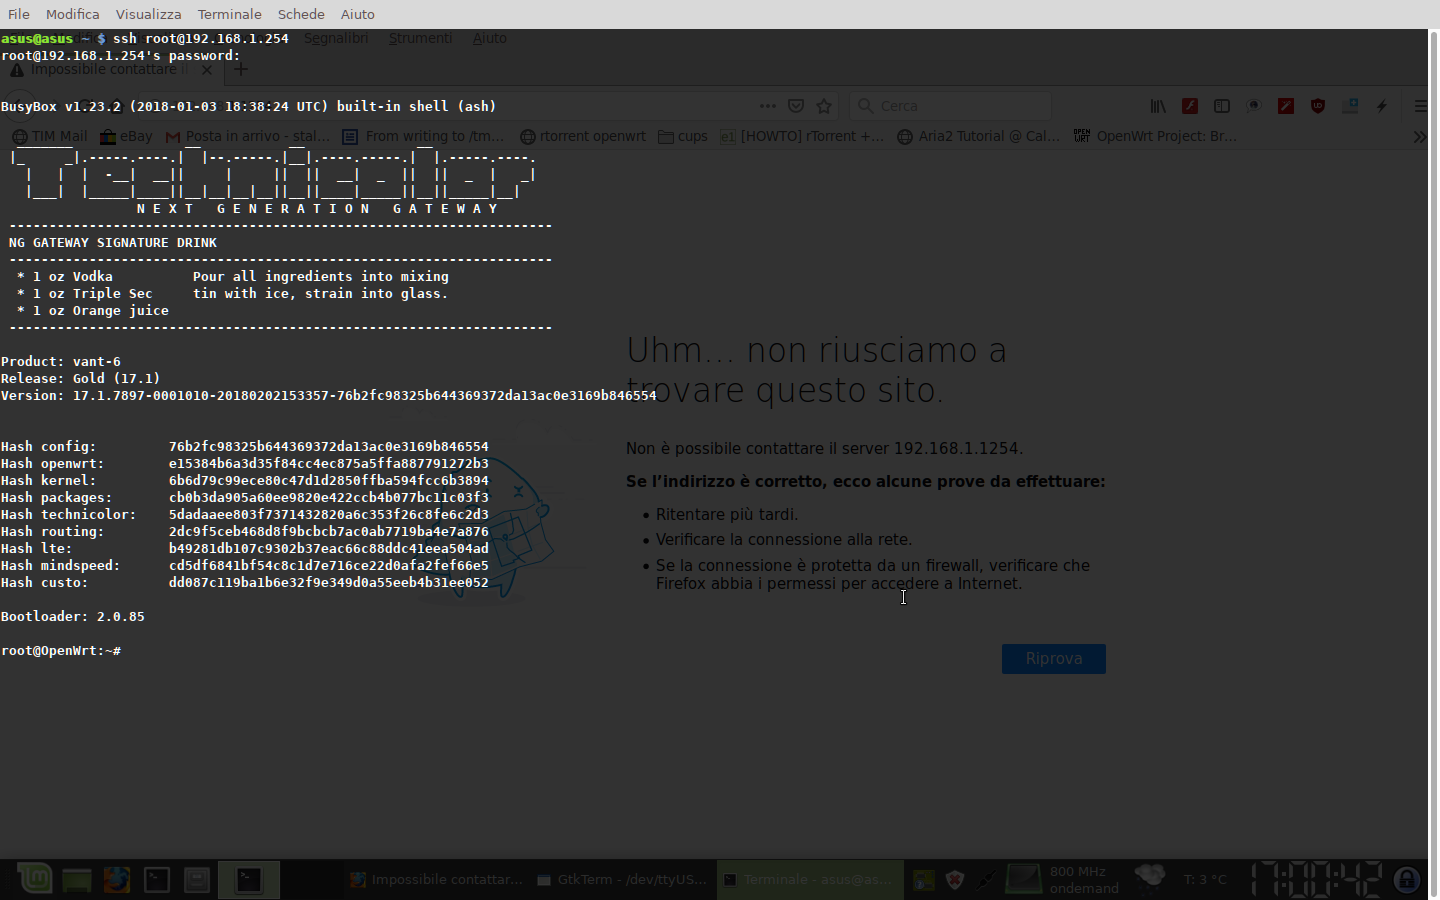
Task: Open the Schede menu
Action: point(301,14)
